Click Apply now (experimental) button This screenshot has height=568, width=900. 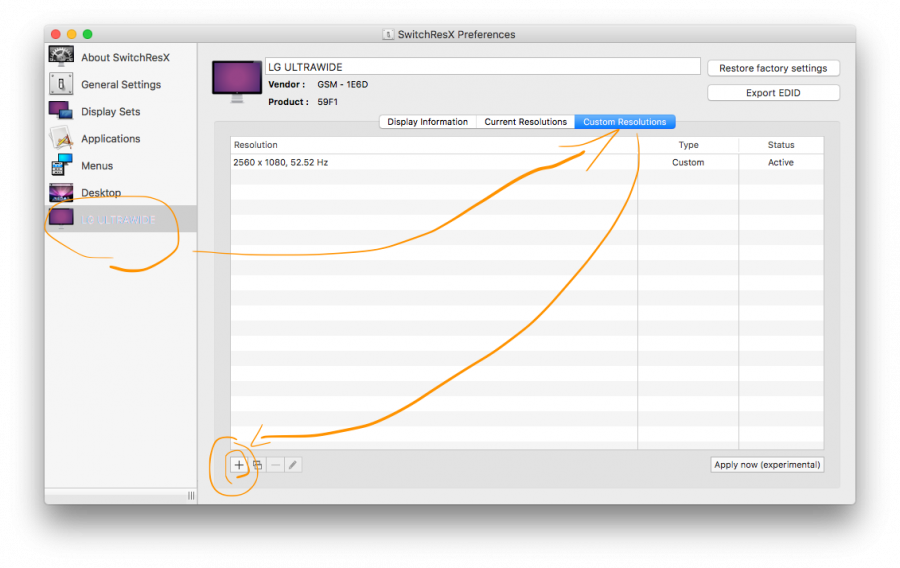pos(767,465)
